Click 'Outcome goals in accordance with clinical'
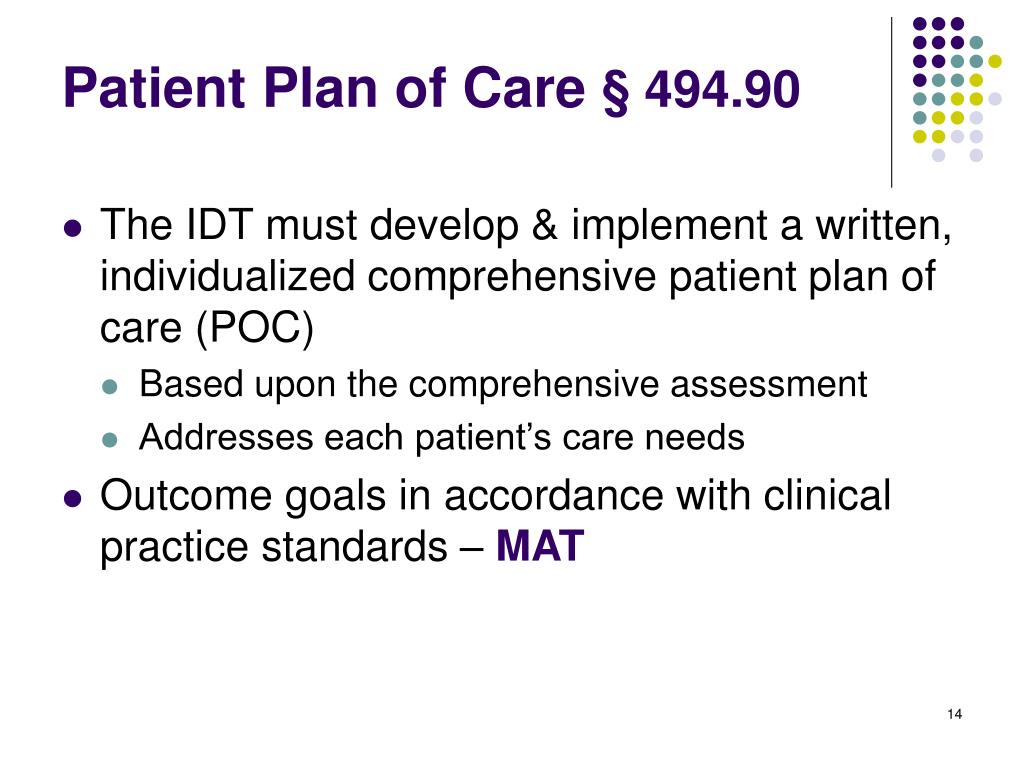 (x=495, y=496)
